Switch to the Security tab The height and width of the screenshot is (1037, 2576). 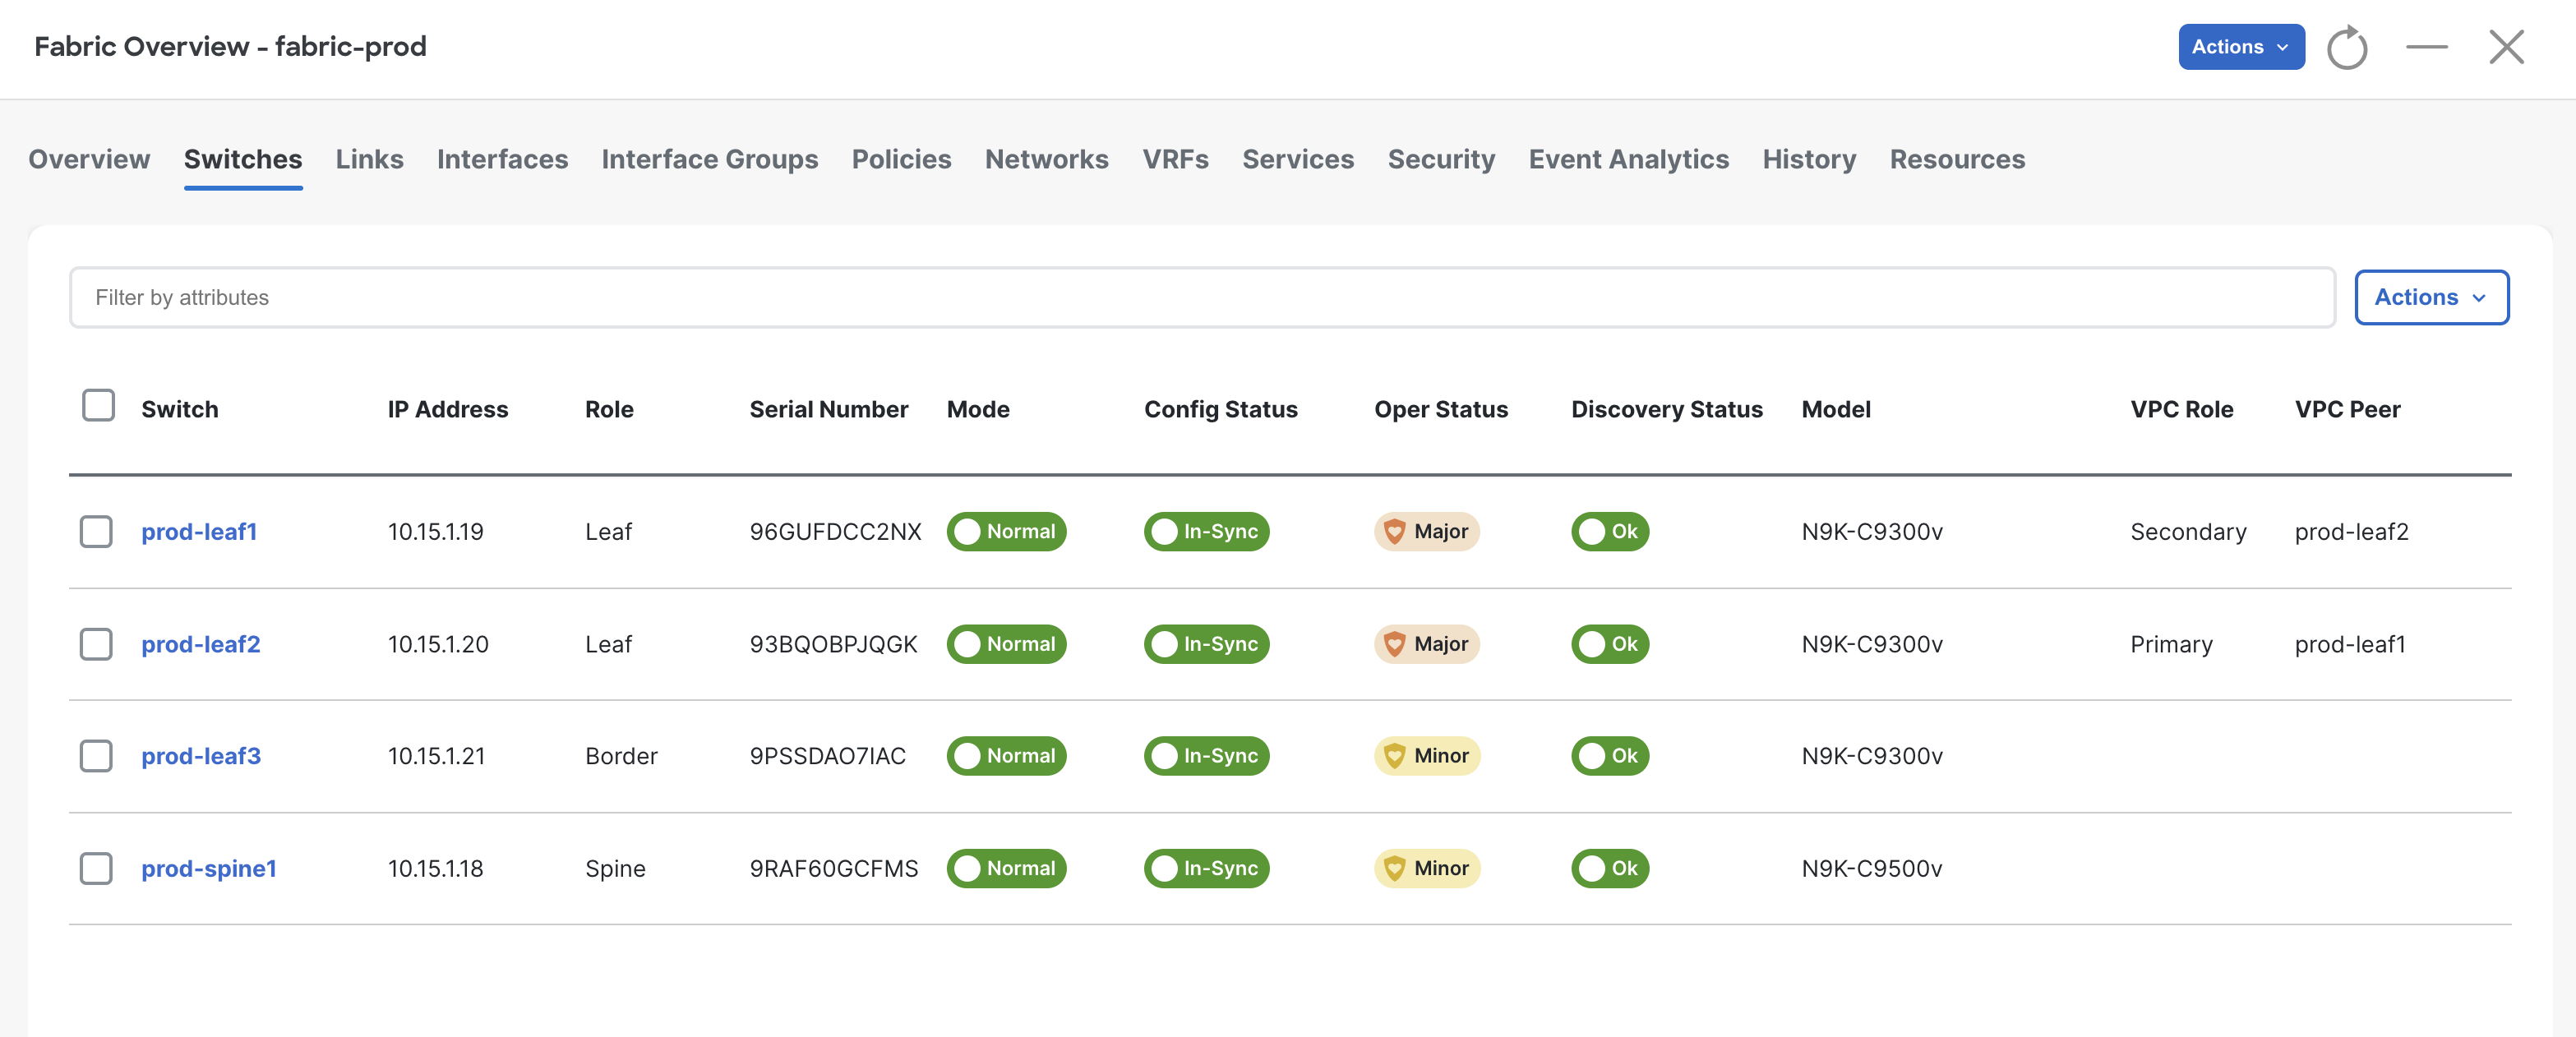pos(1441,159)
